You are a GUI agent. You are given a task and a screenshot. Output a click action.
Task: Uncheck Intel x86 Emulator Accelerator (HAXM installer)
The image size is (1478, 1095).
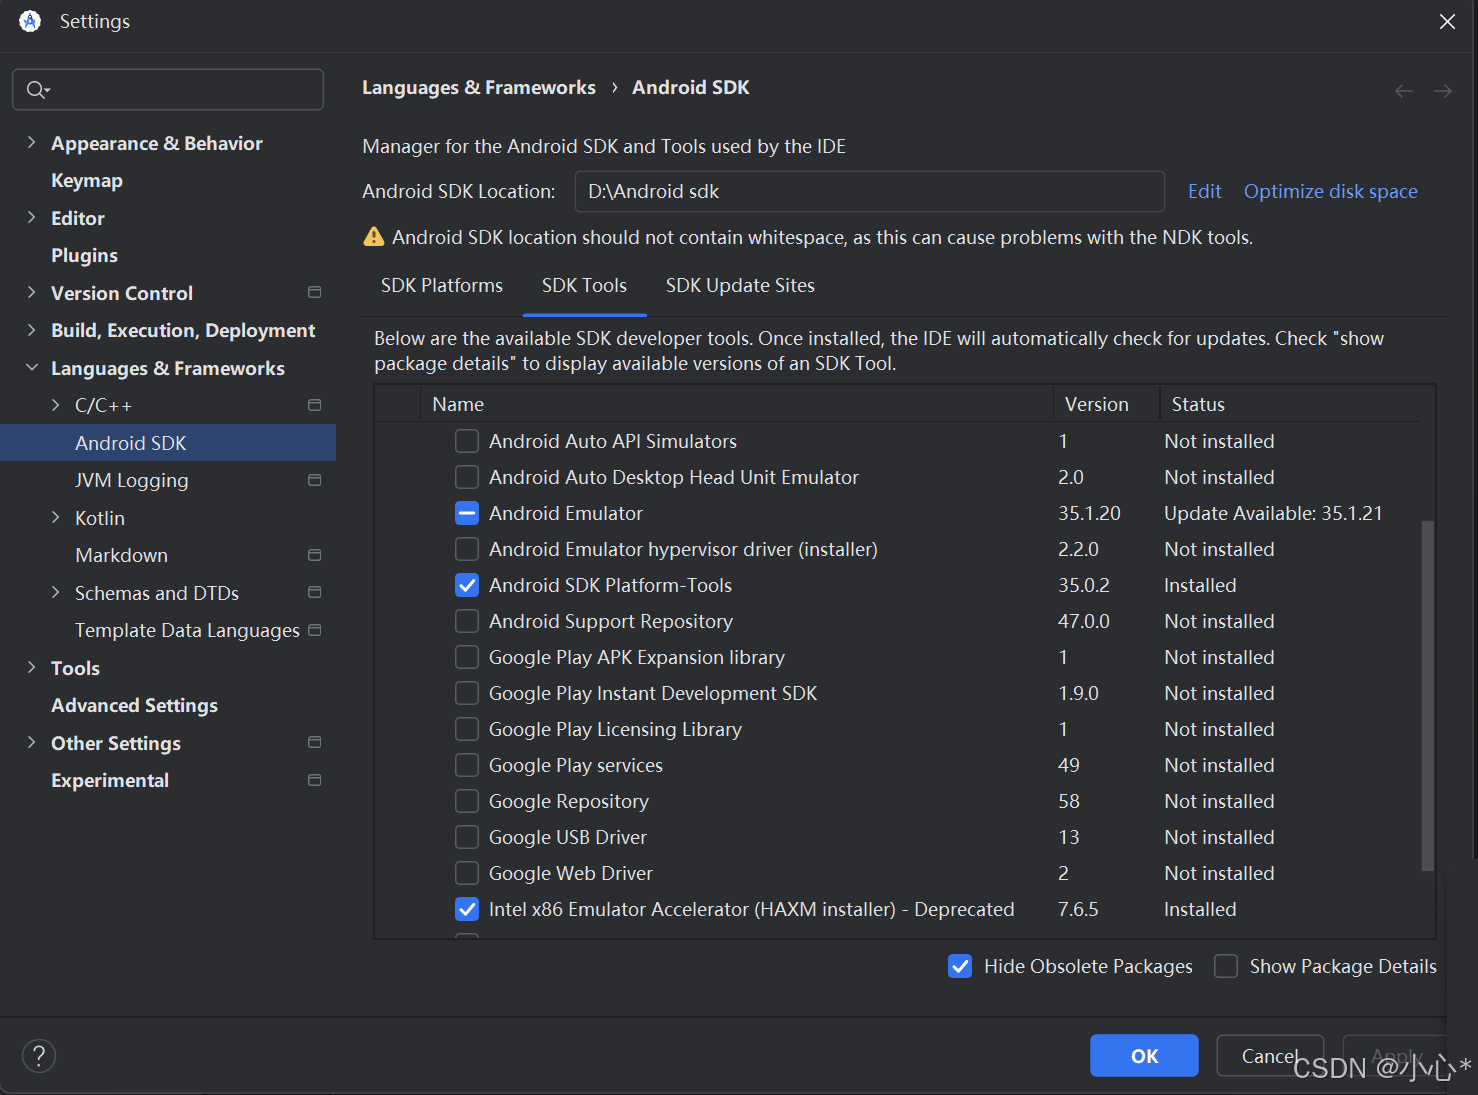coord(467,909)
